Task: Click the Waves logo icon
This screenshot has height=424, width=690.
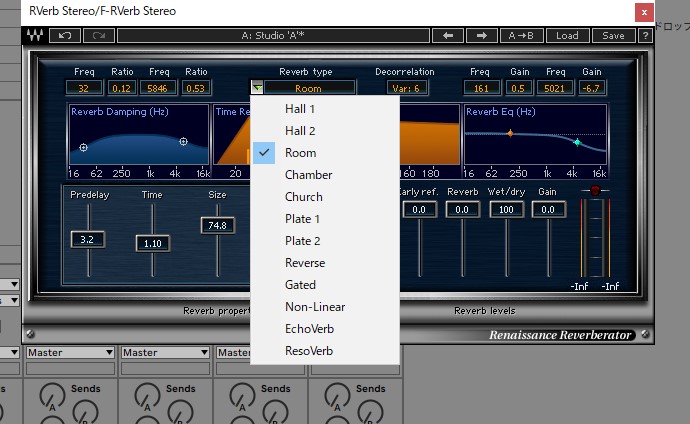Action: (x=35, y=36)
